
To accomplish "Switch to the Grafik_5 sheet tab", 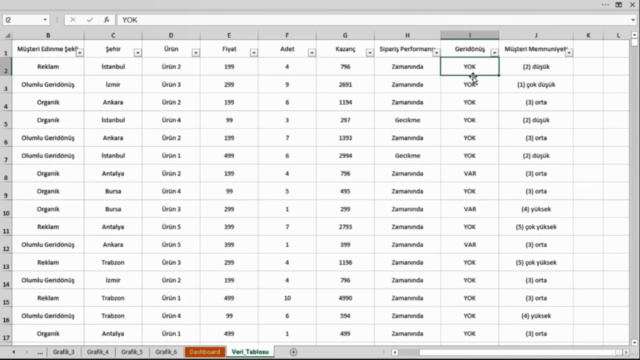I will pyautogui.click(x=132, y=352).
